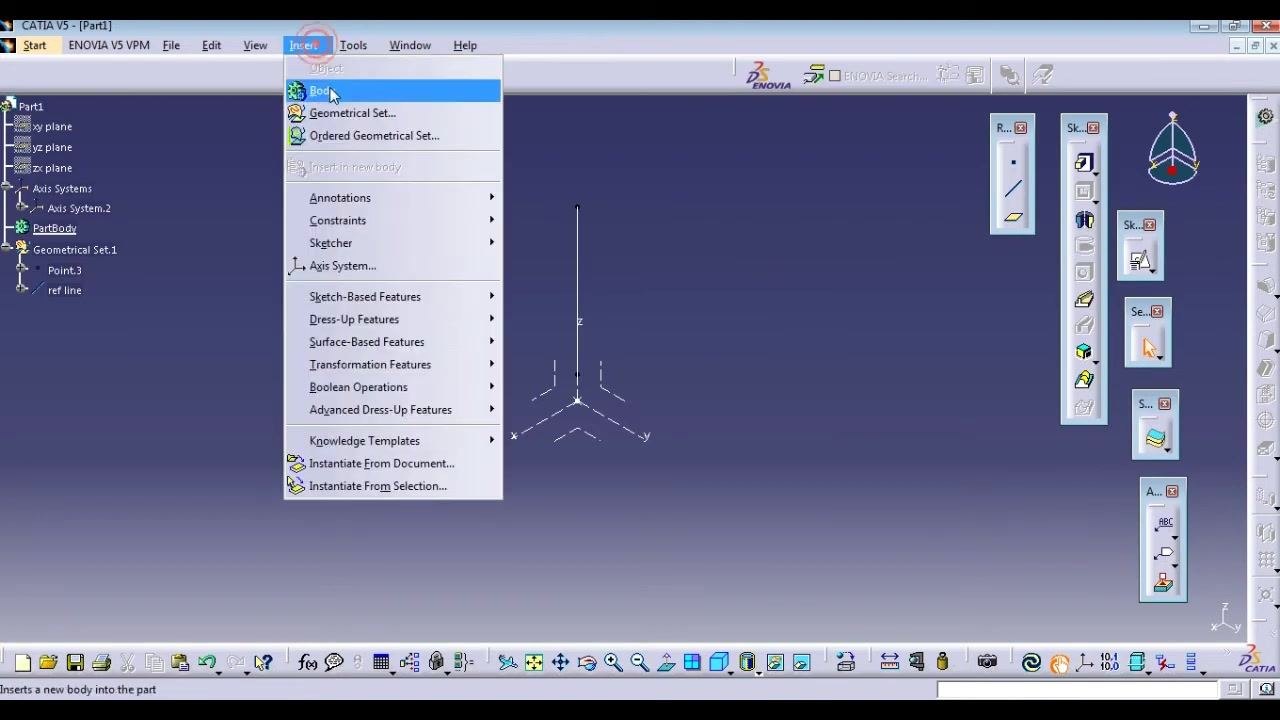
Task: Click the Formula f(x) icon
Action: (307, 662)
